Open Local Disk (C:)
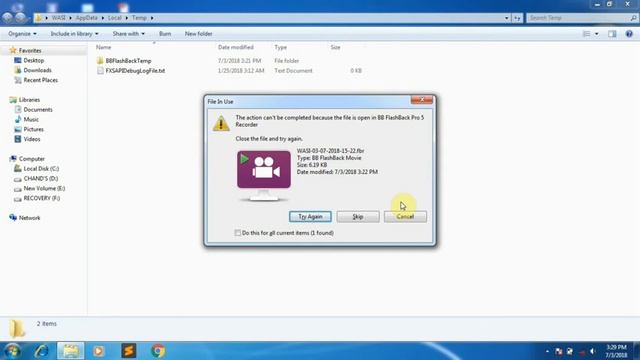Viewport: 640px width, 360px height. 41,169
